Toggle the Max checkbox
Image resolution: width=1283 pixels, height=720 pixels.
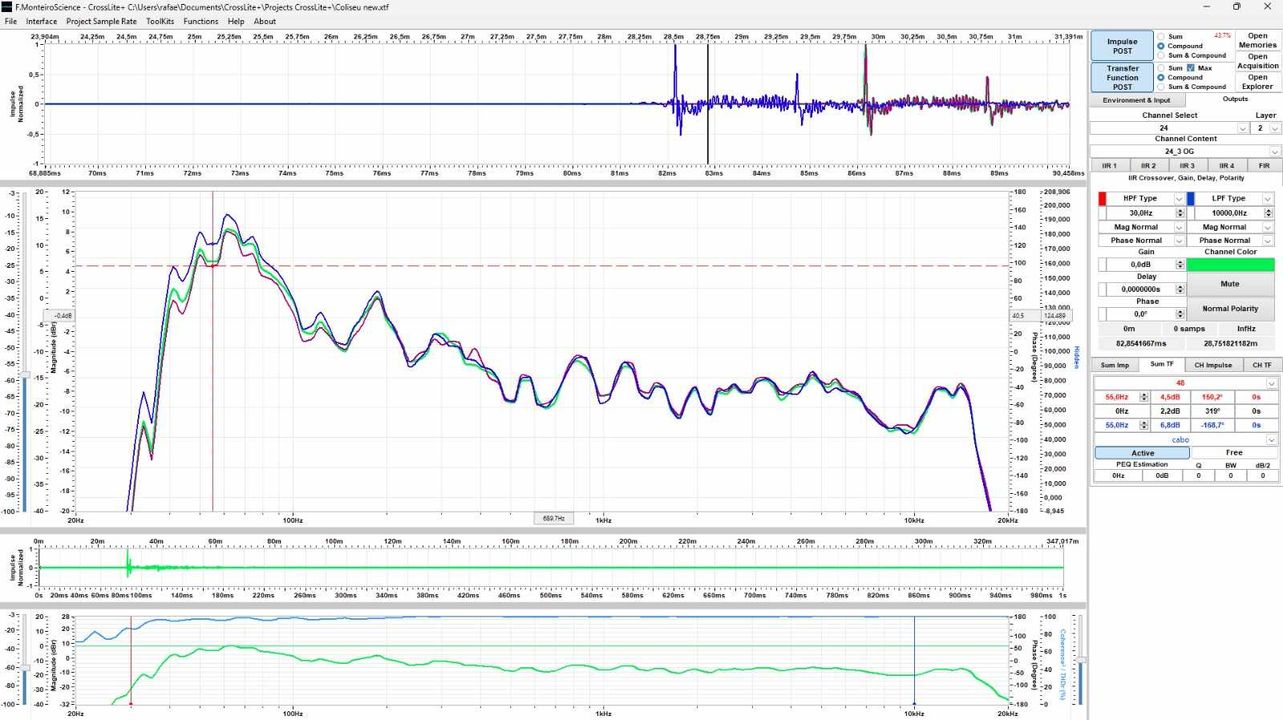click(1191, 68)
